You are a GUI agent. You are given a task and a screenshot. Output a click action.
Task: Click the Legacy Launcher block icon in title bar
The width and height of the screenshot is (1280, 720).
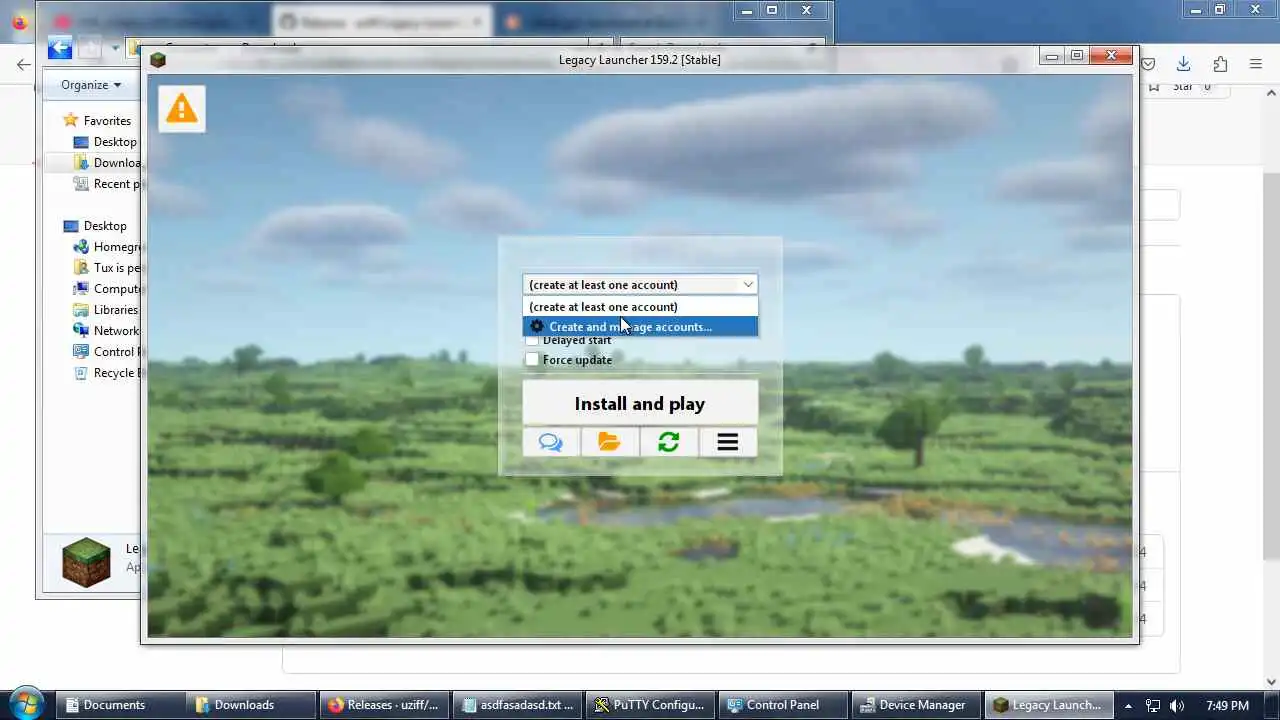pos(157,60)
